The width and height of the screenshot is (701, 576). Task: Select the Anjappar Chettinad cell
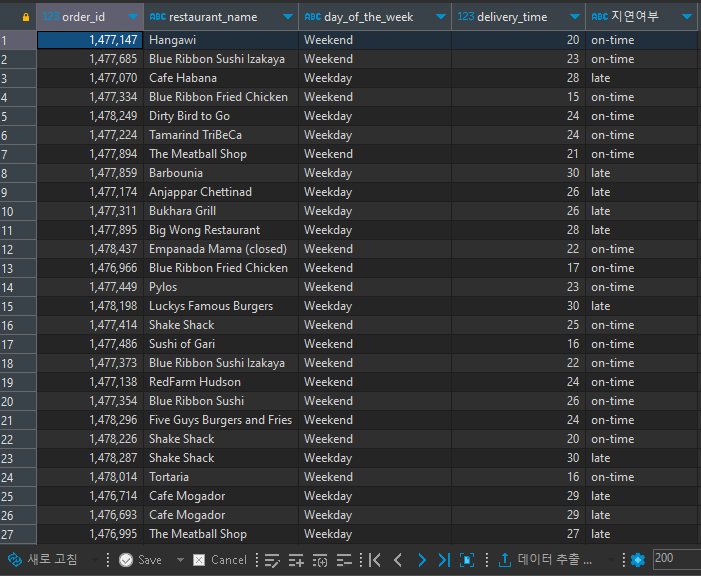point(221,192)
